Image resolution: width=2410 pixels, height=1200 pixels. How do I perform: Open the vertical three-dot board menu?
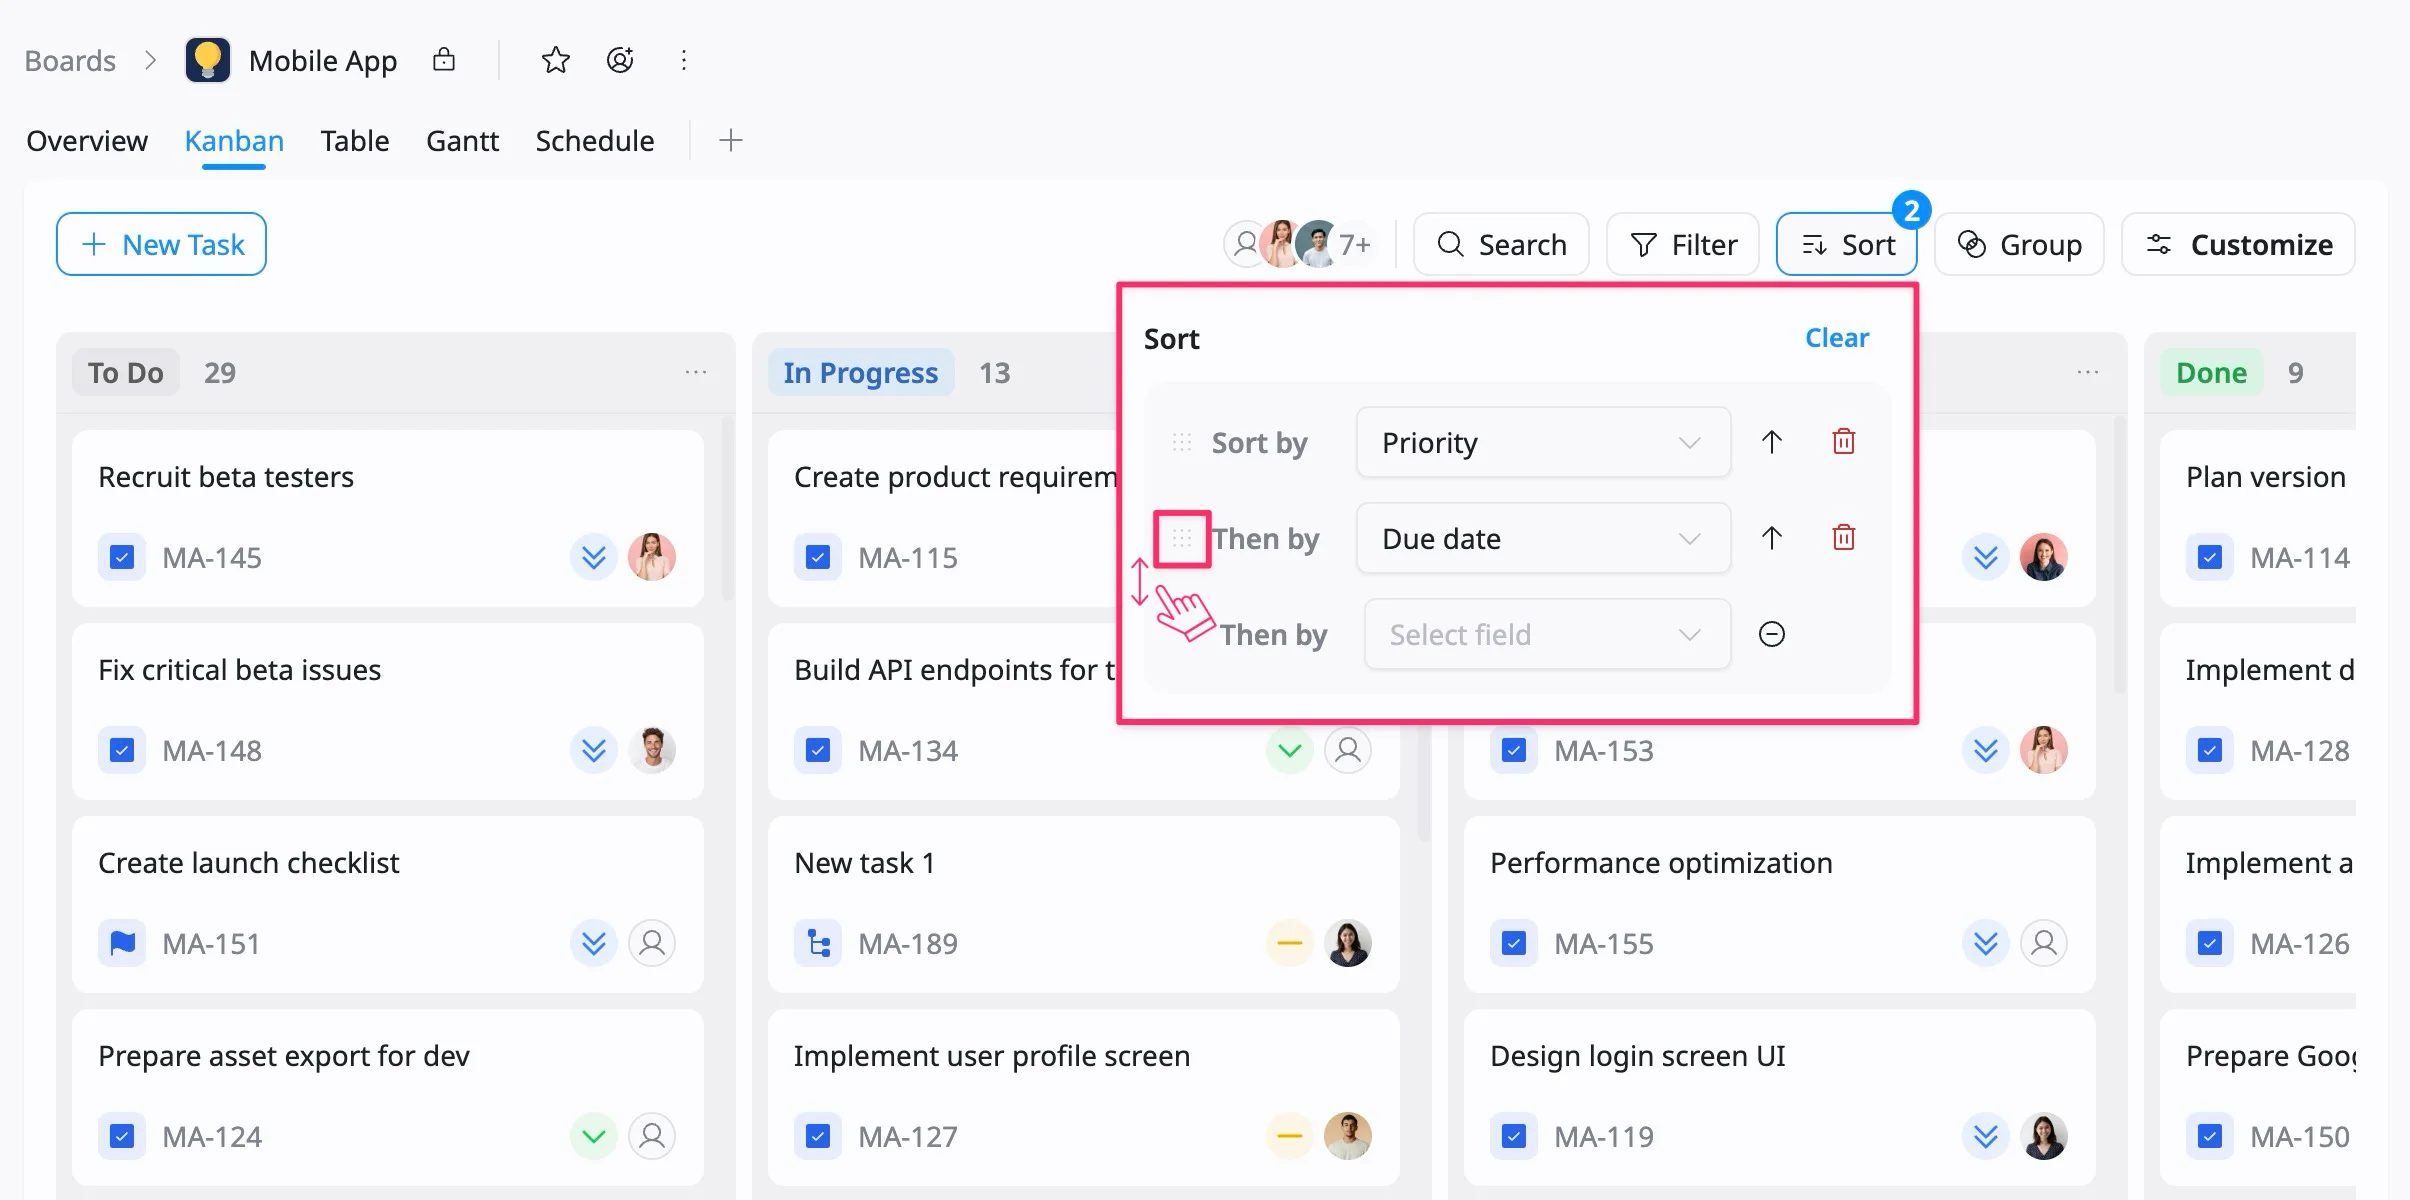(684, 60)
